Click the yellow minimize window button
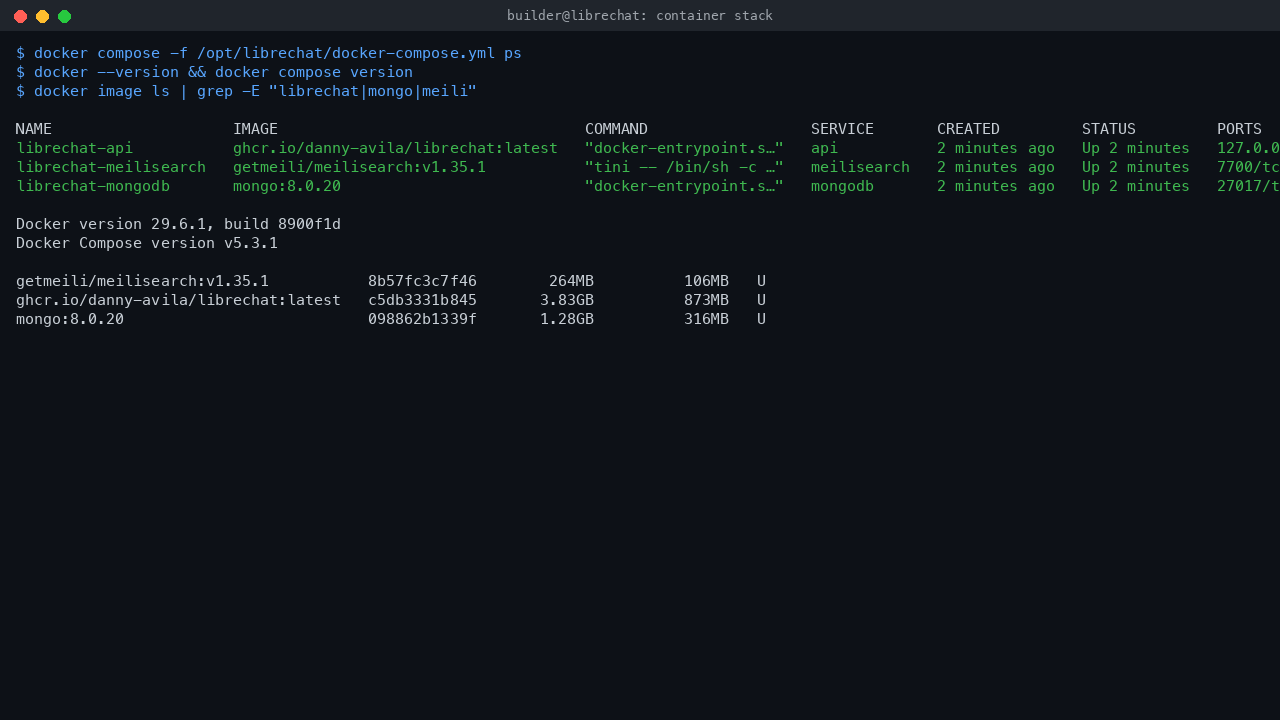The image size is (1280, 720). point(42,16)
